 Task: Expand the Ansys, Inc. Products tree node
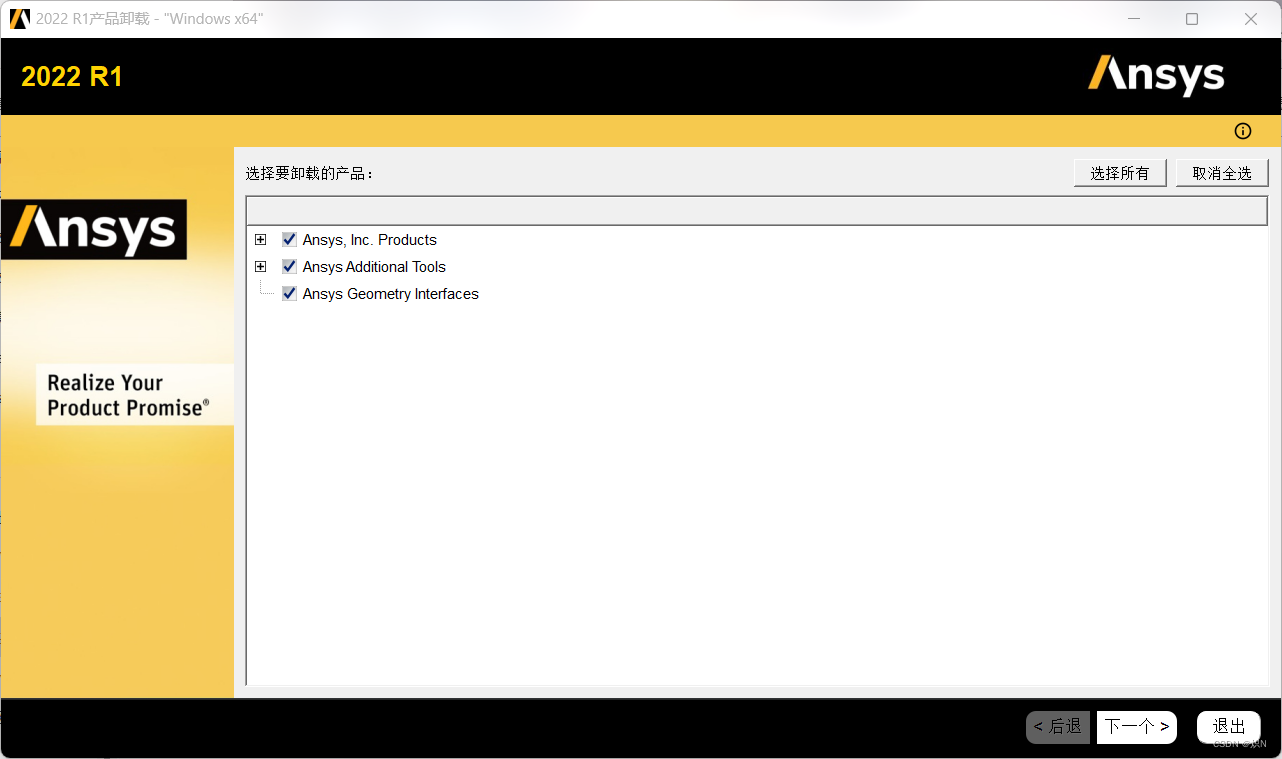point(261,240)
